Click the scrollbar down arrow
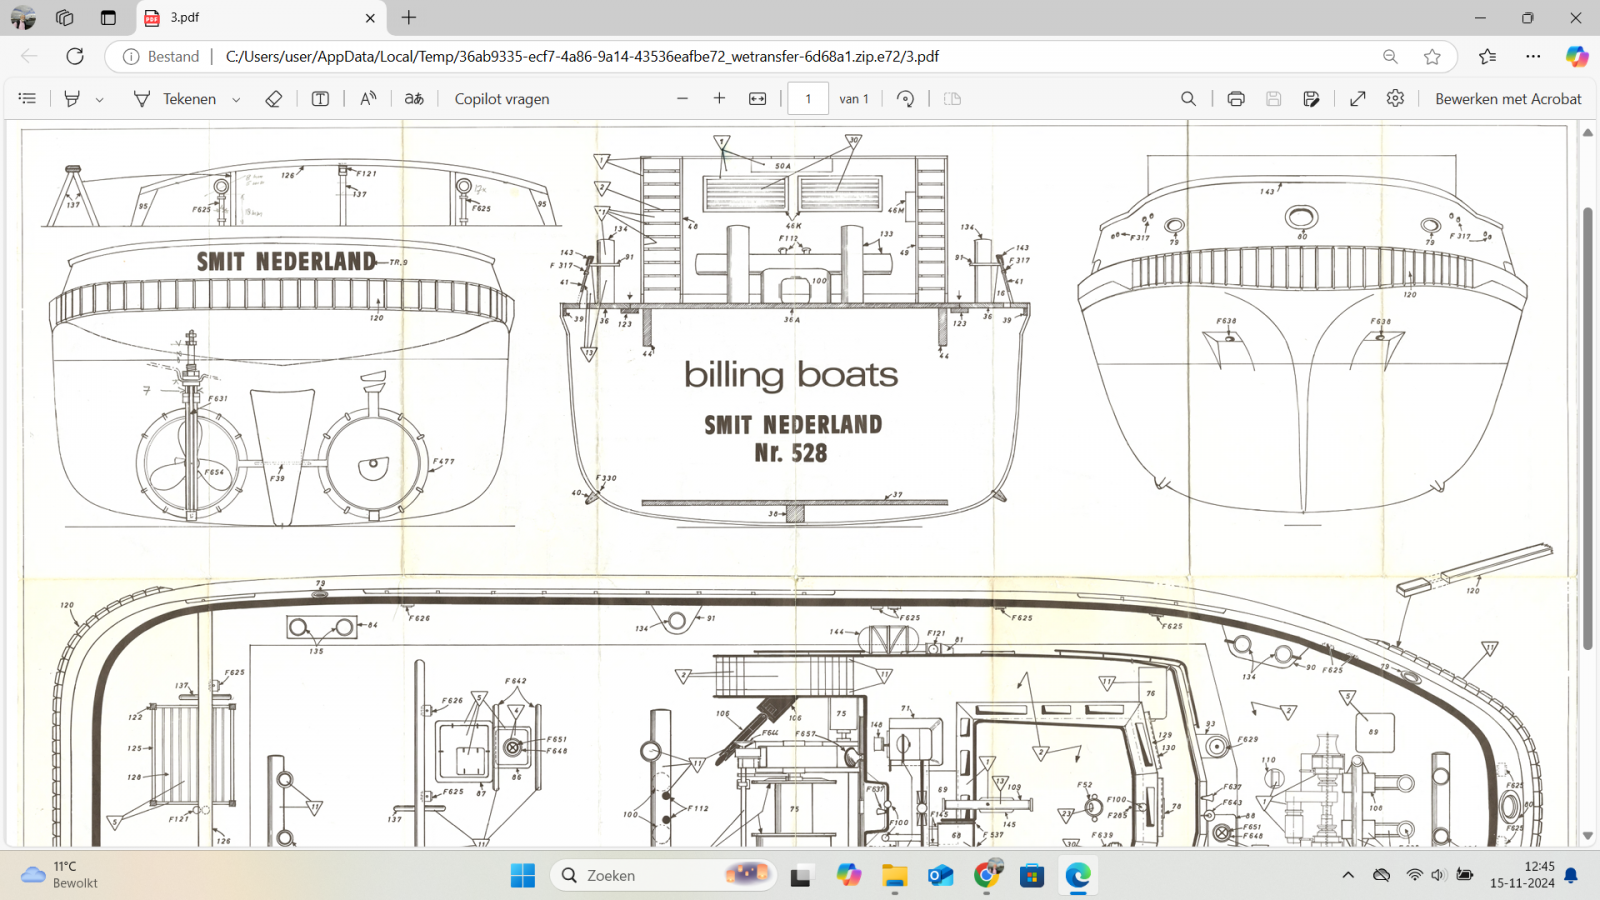The image size is (1600, 900). pyautogui.click(x=1587, y=836)
